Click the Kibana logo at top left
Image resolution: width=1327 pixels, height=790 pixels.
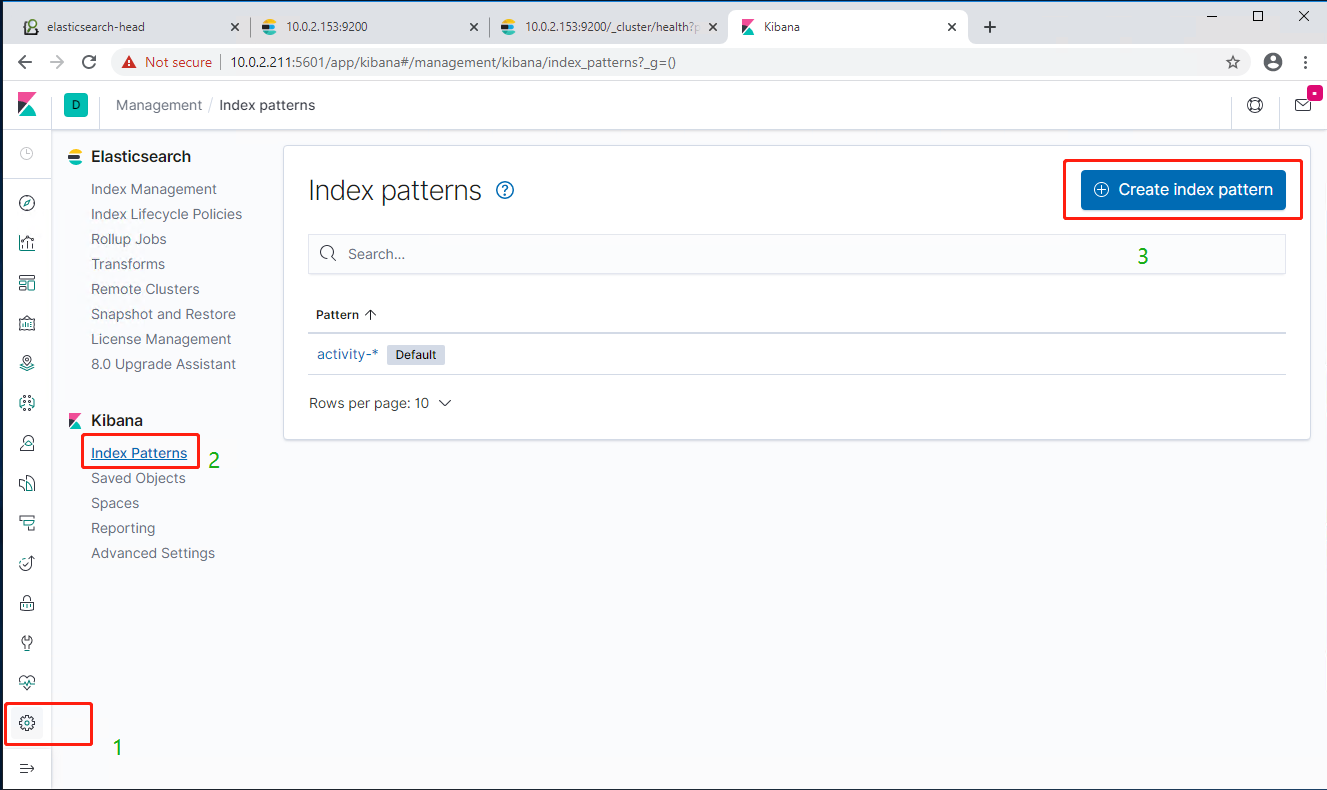click(27, 104)
